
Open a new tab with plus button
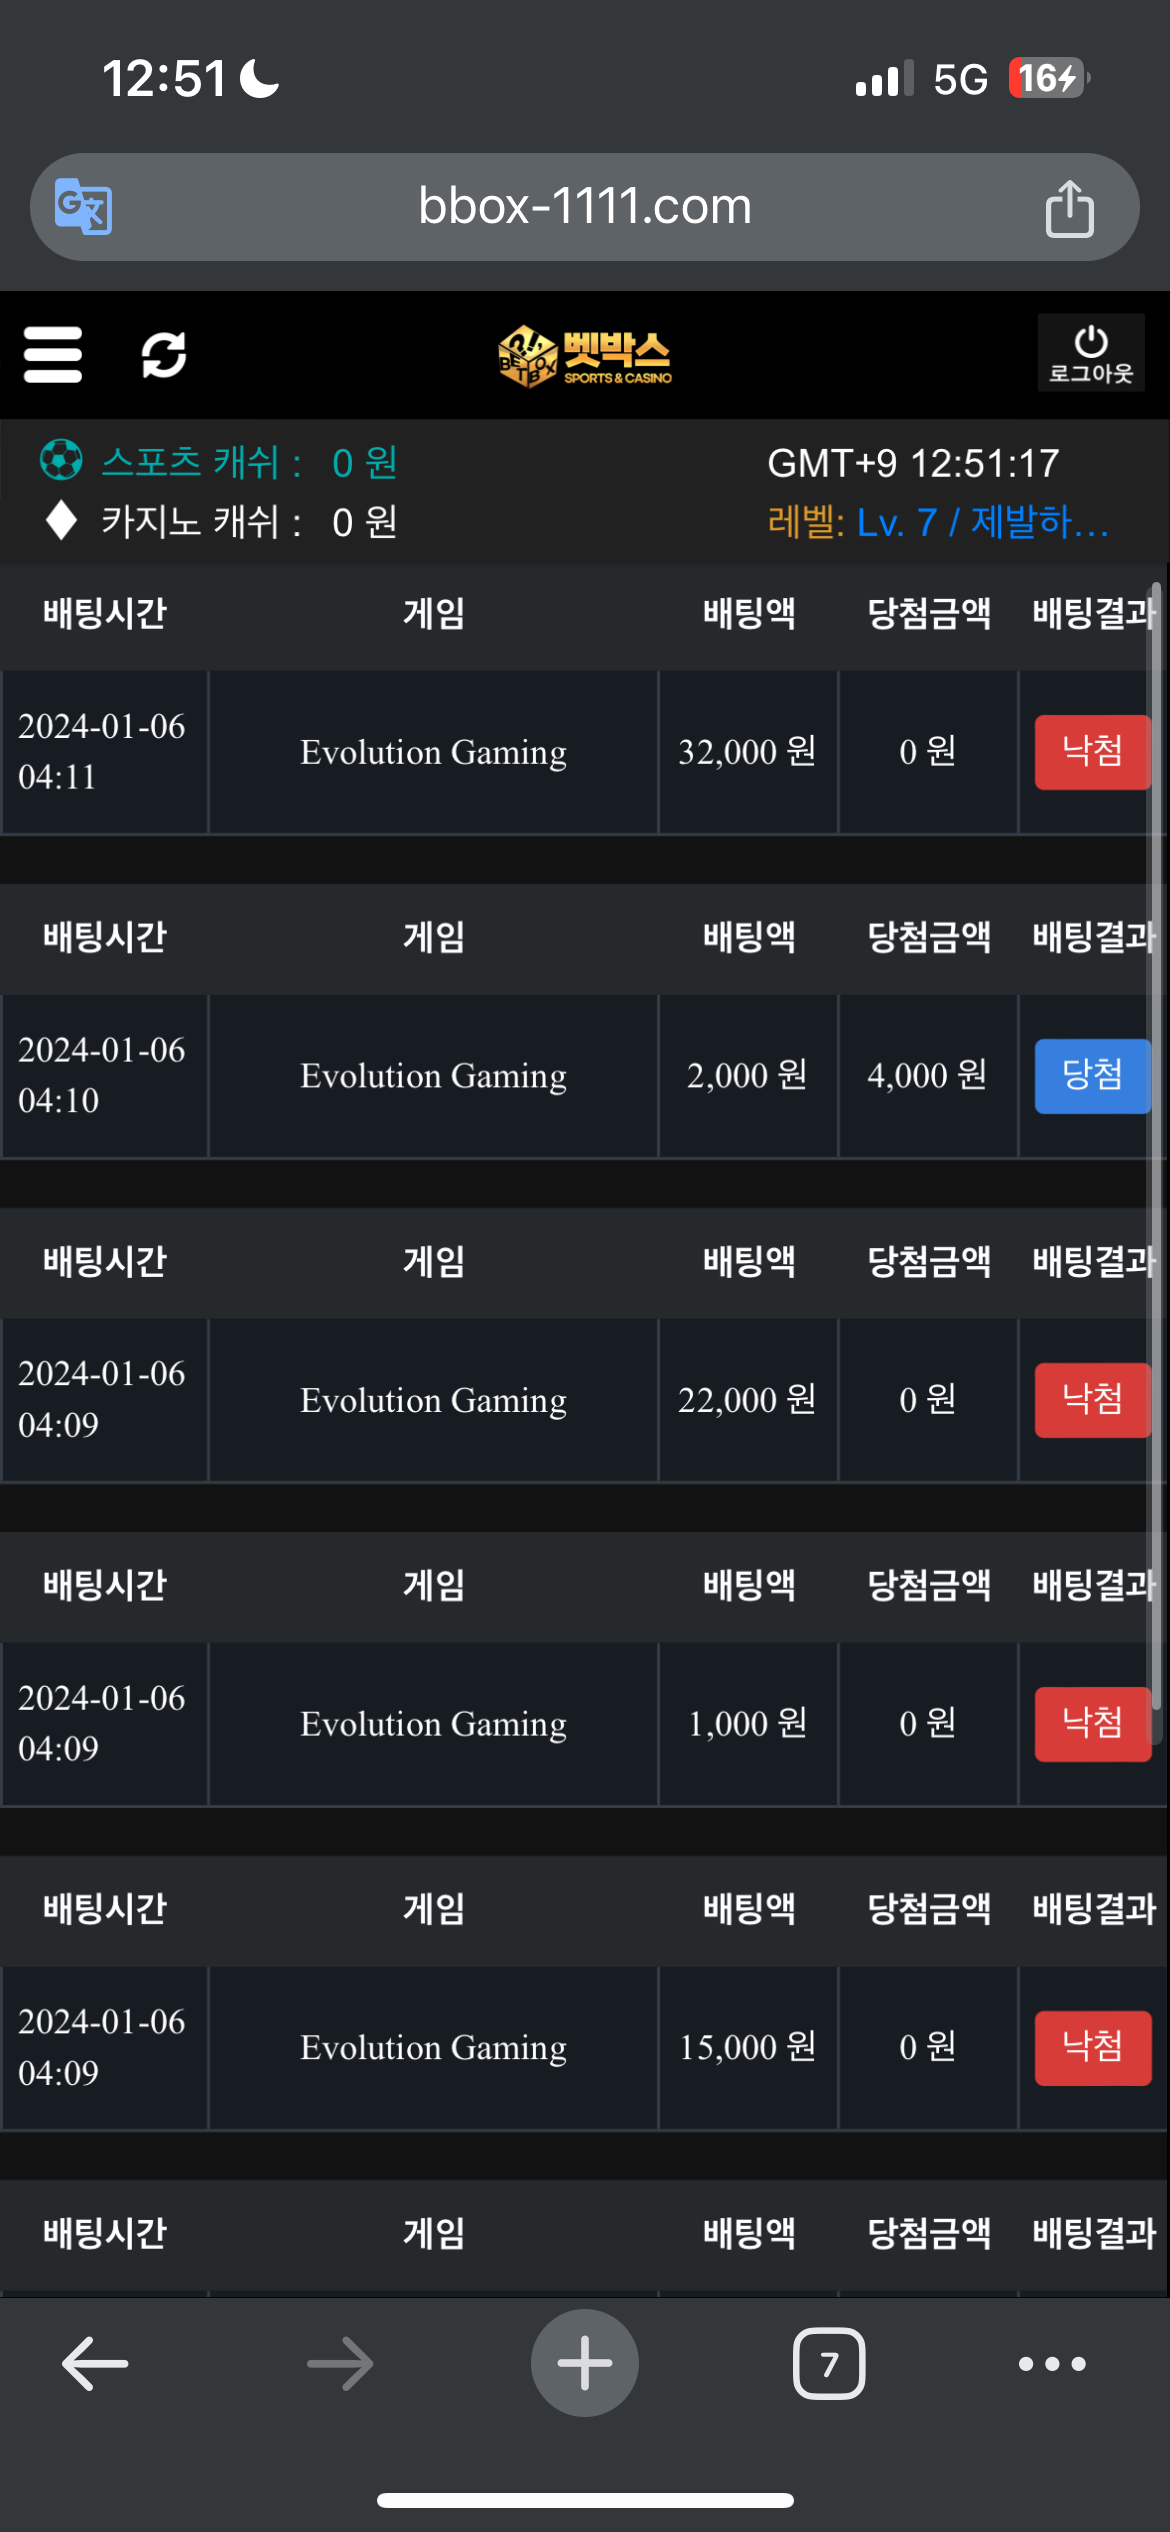tap(585, 2363)
